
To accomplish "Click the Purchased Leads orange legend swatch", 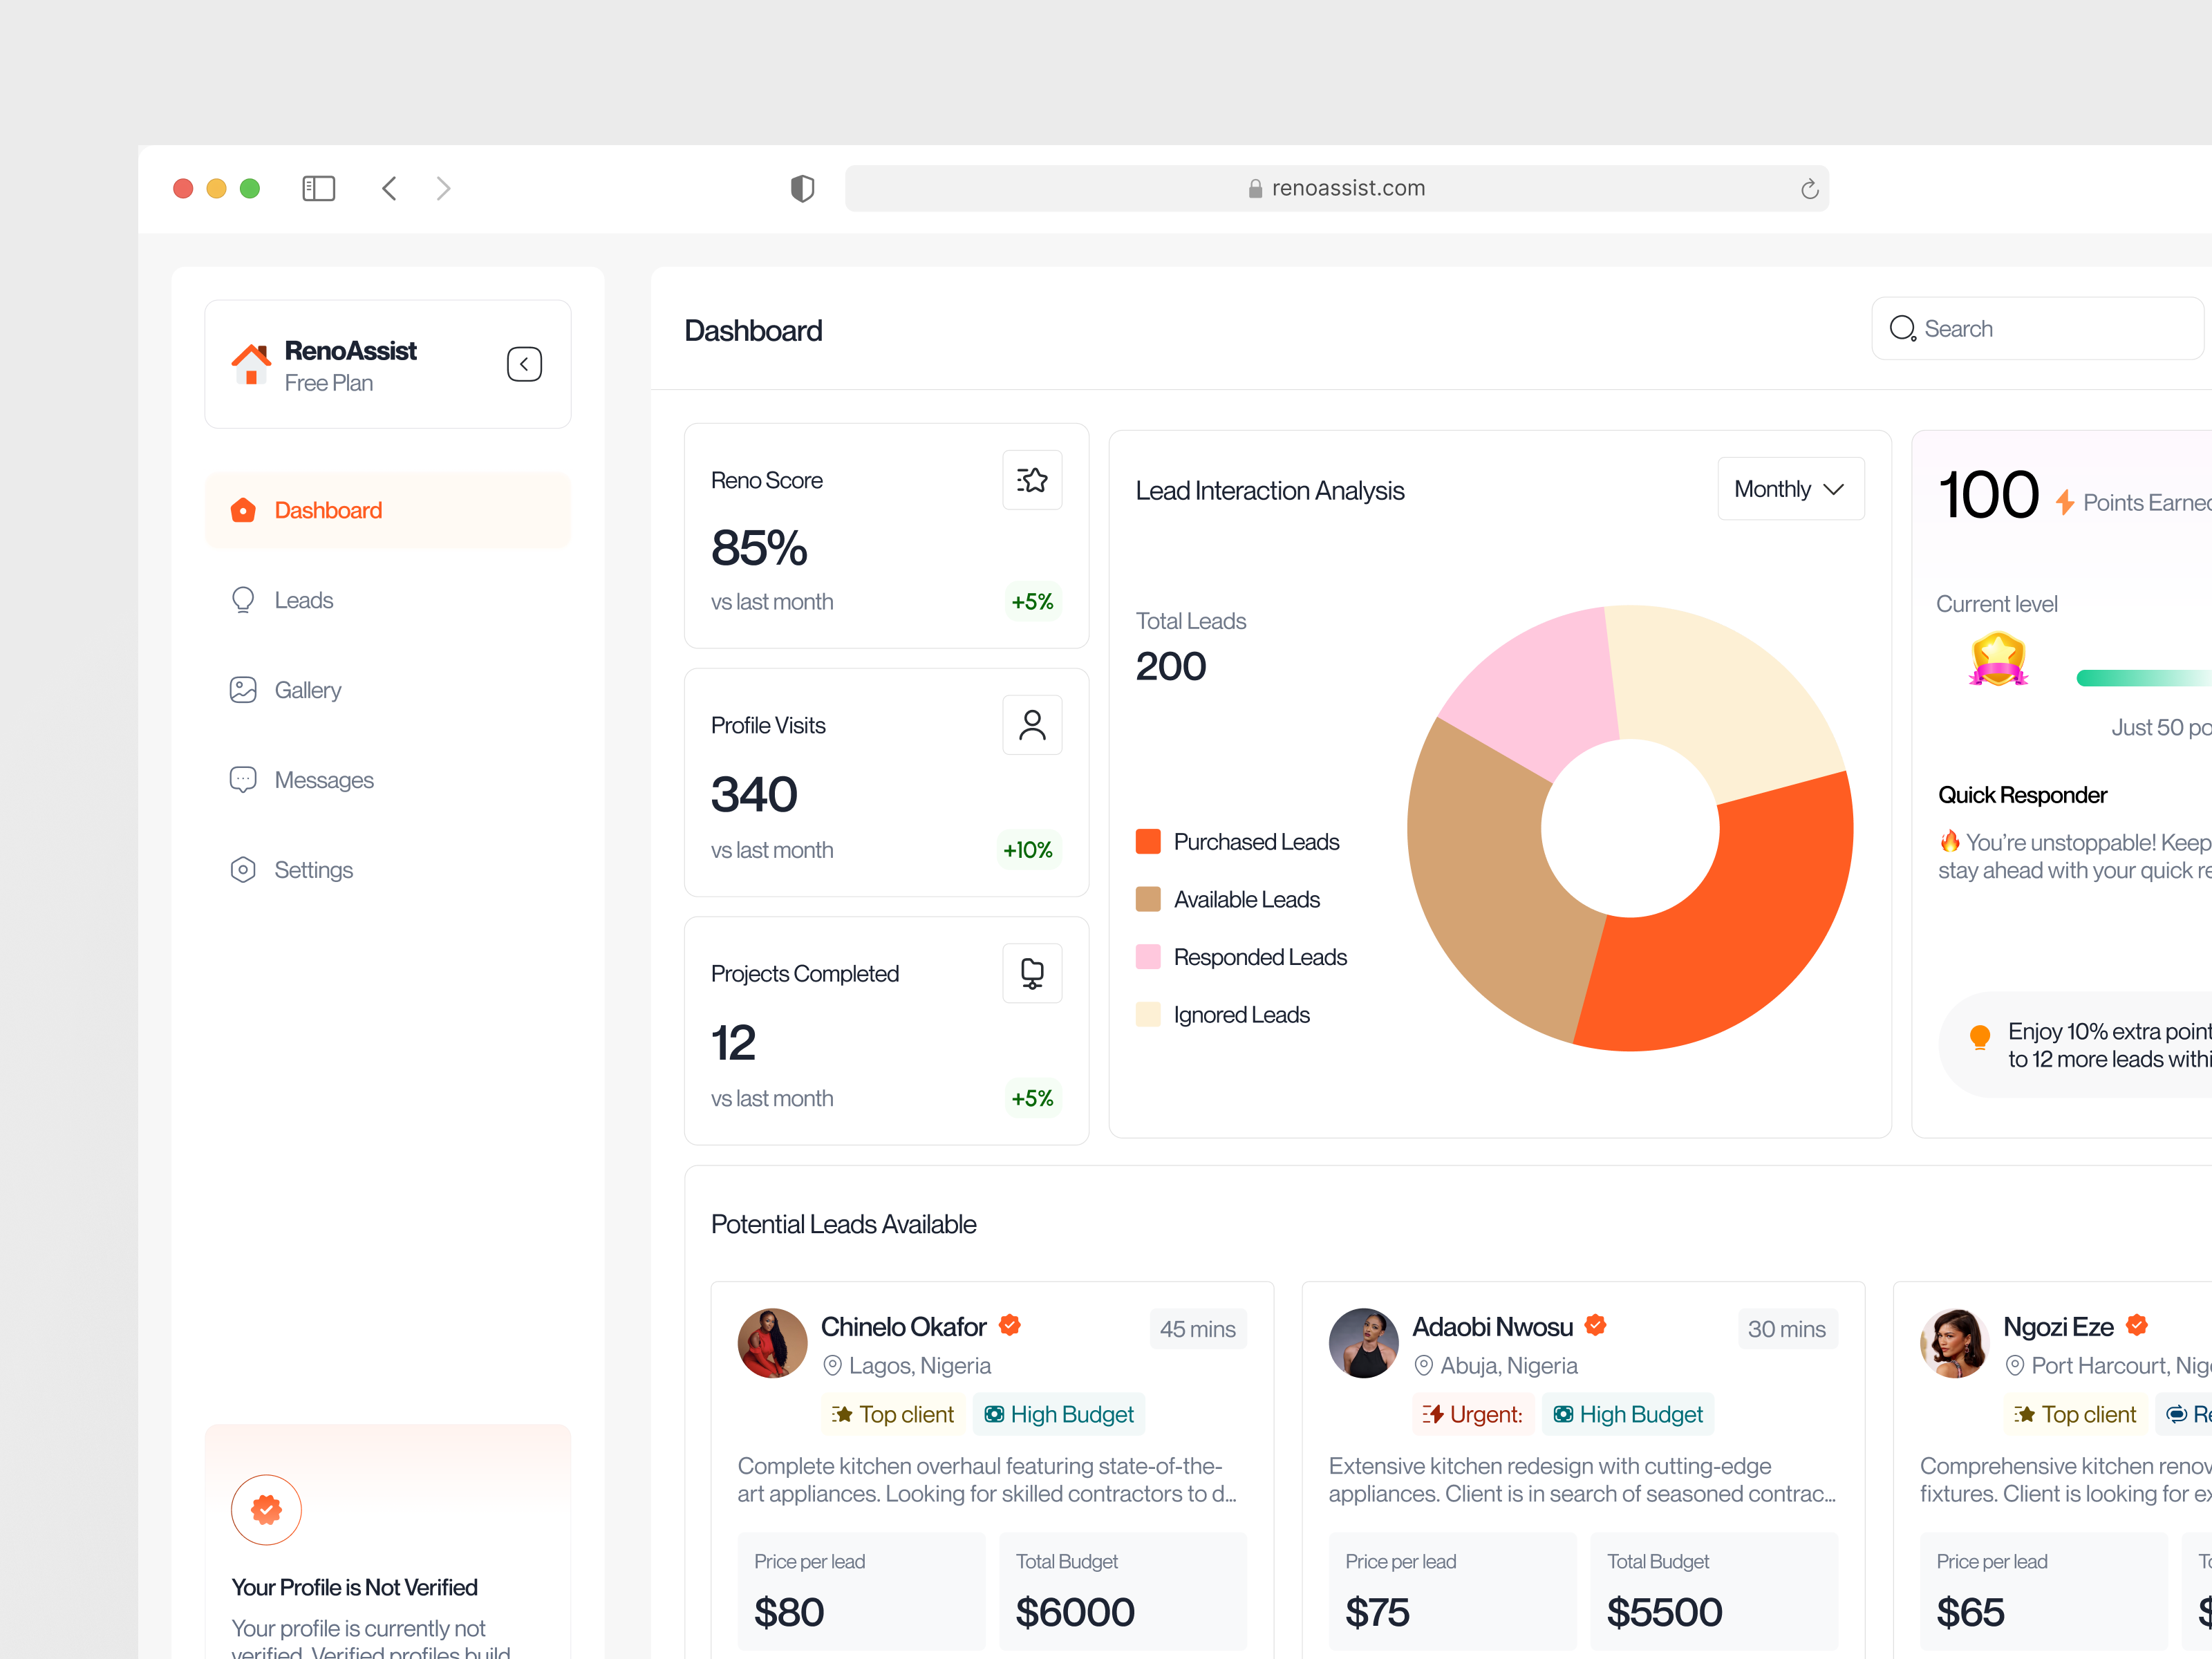I will [1148, 841].
